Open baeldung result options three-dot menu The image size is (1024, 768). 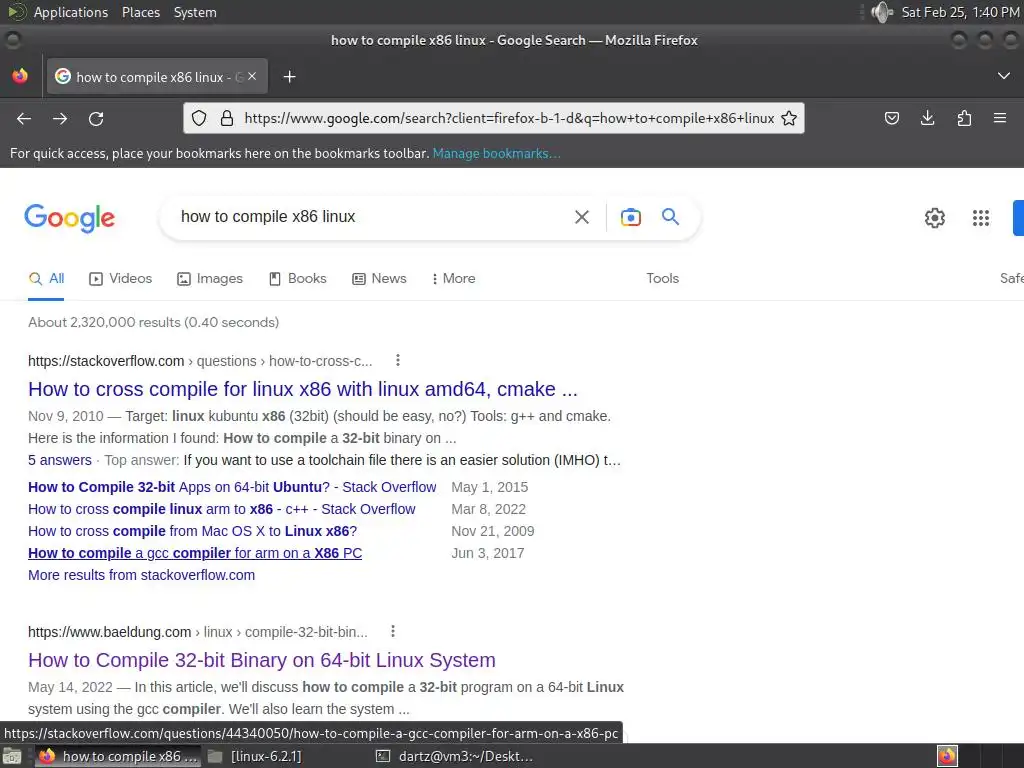[x=392, y=632]
